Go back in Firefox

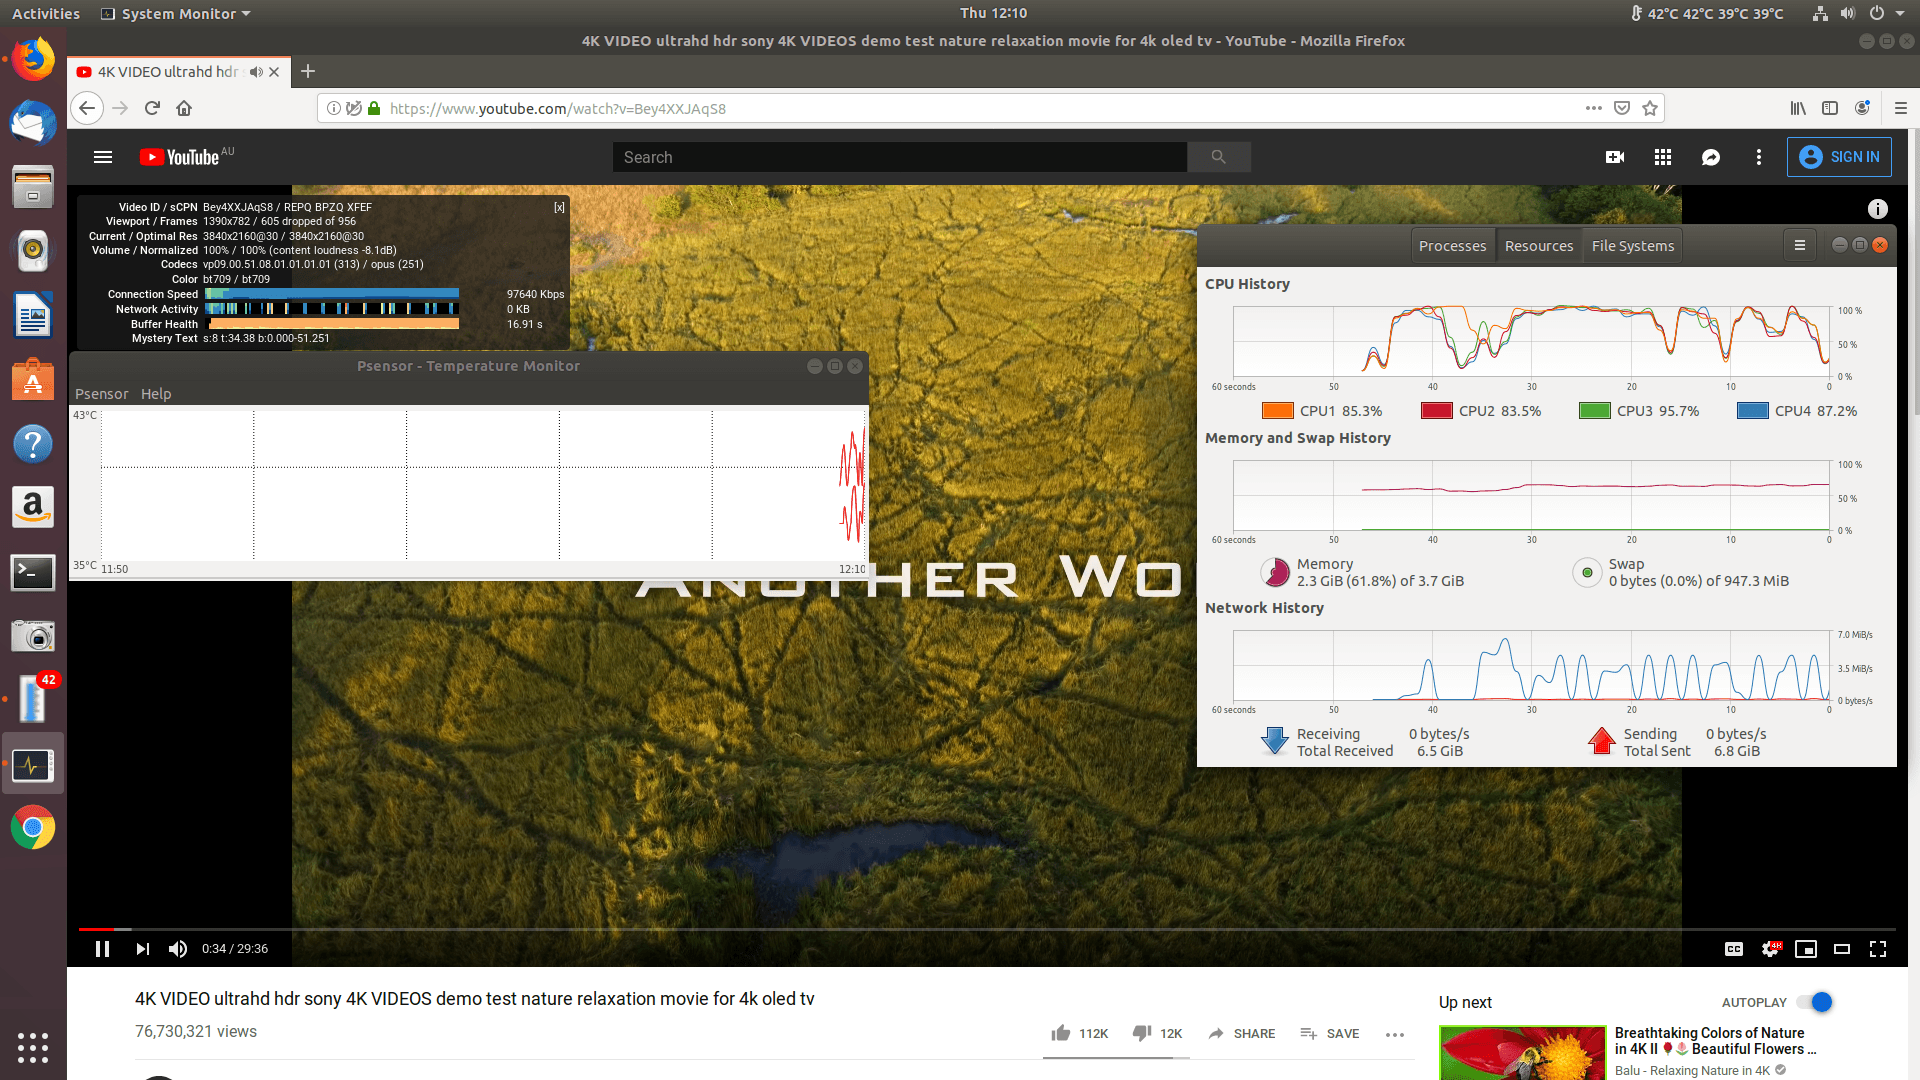pos(88,108)
